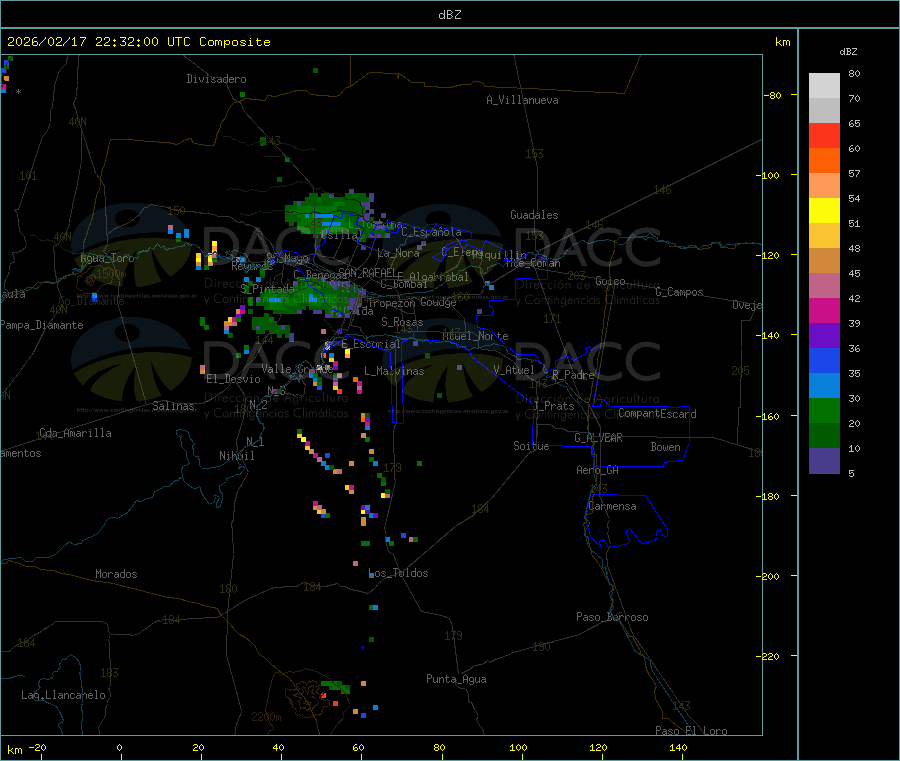
Task: Click the dBZ title at the top
Action: [x=449, y=15]
